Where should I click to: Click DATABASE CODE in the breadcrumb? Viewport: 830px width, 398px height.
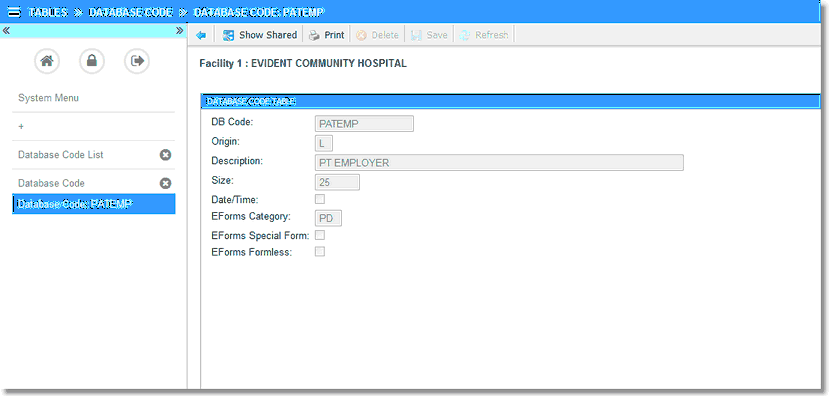click(131, 12)
